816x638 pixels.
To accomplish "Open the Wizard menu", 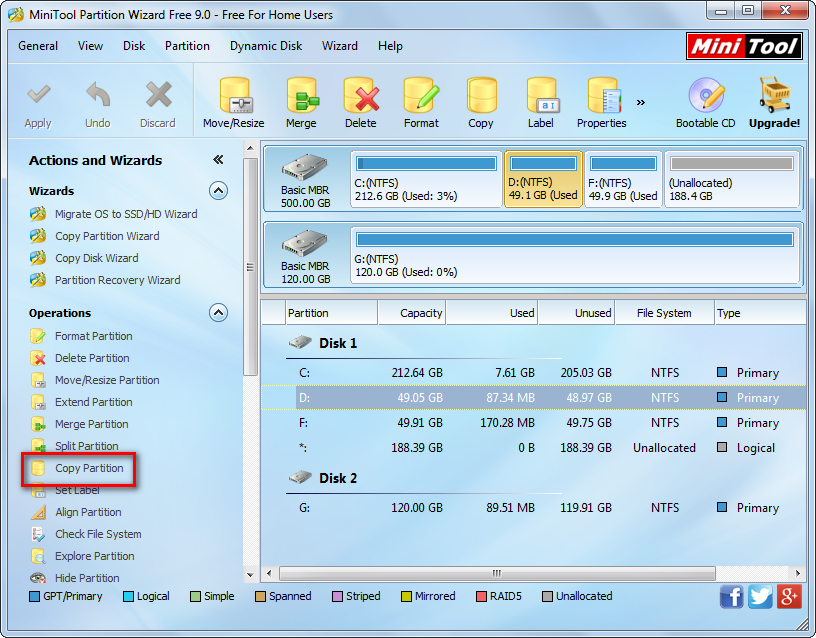I will (340, 46).
